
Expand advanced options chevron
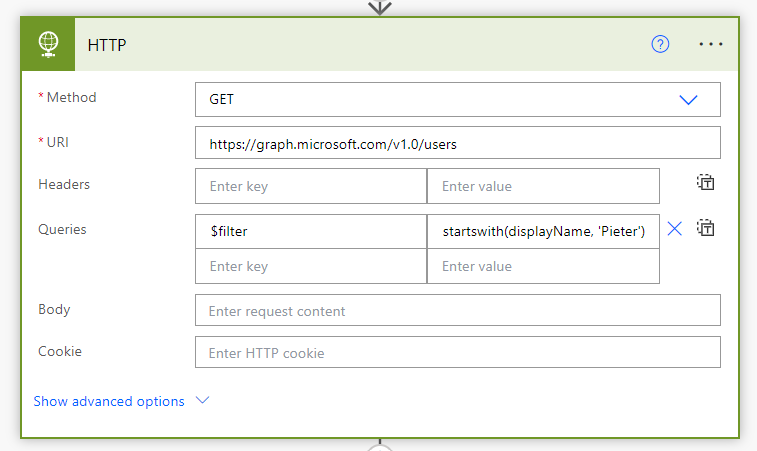coord(202,400)
